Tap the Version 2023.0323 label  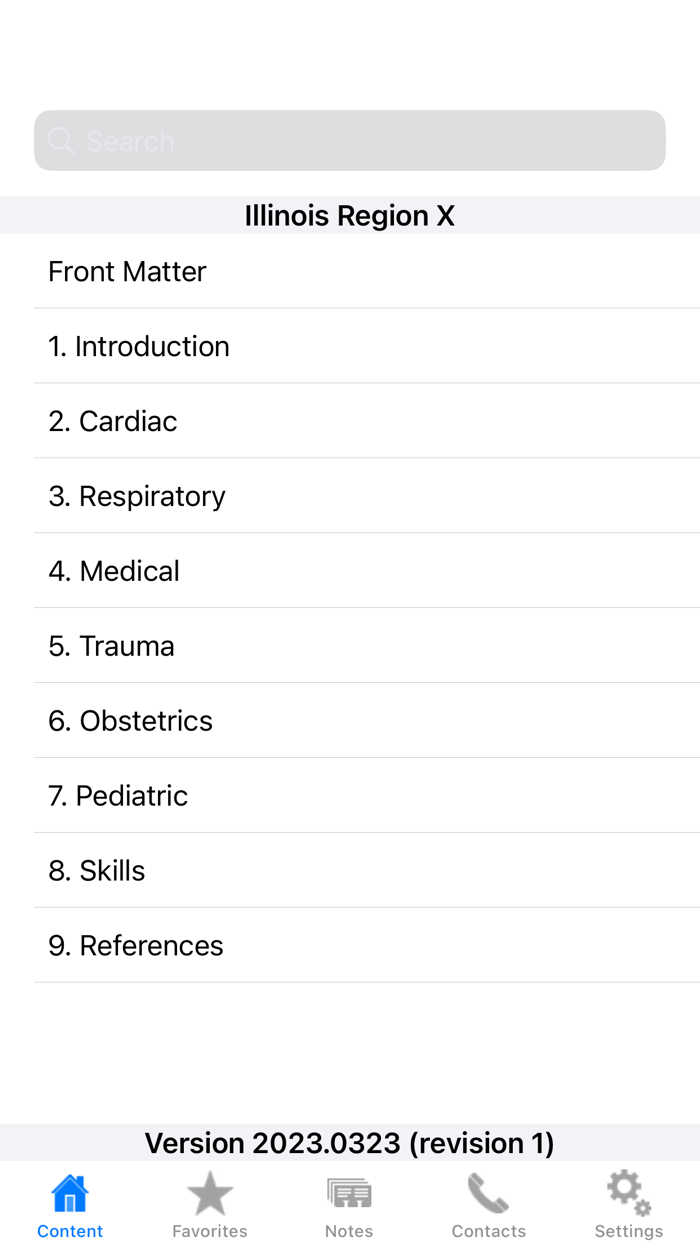[x=350, y=1142]
